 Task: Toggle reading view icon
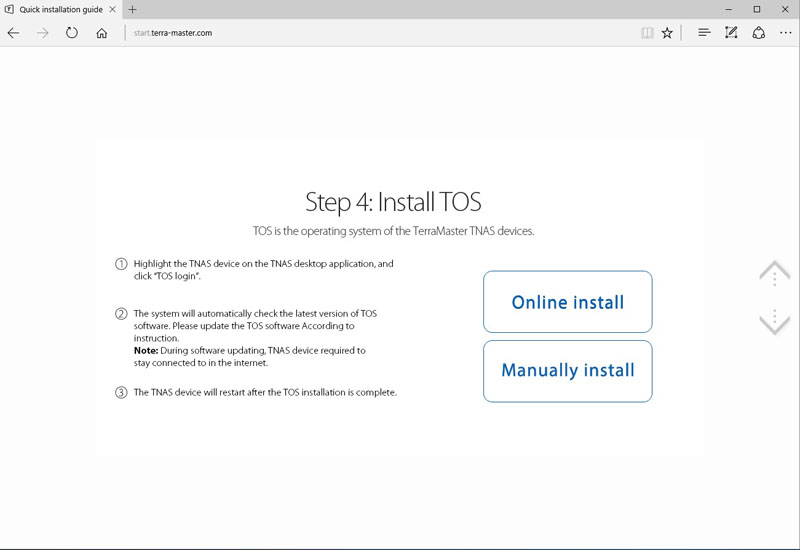pos(647,33)
